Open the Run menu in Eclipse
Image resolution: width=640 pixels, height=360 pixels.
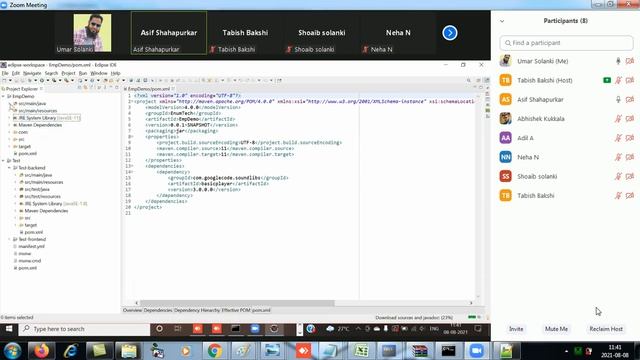point(83,73)
